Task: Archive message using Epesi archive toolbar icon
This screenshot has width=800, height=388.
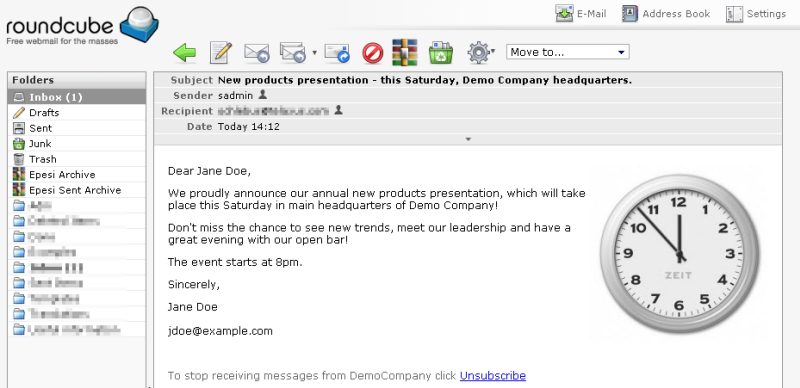Action: [405, 53]
